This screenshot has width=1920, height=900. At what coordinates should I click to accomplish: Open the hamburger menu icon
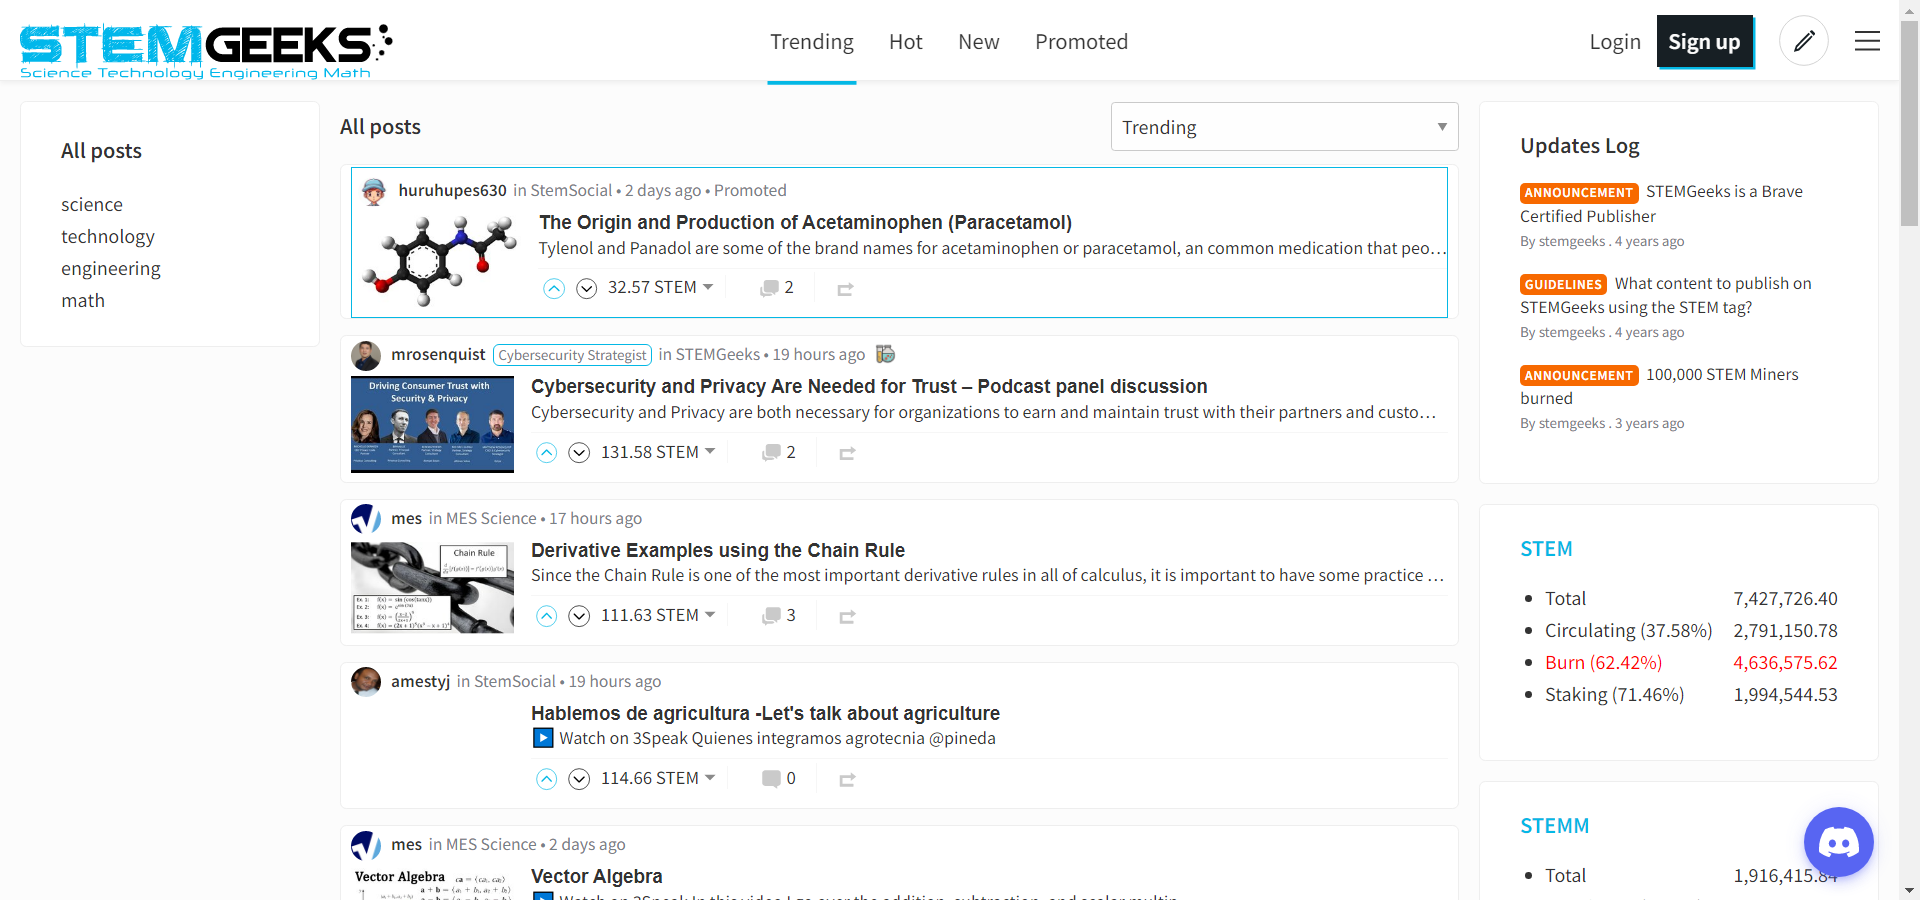coord(1867,41)
